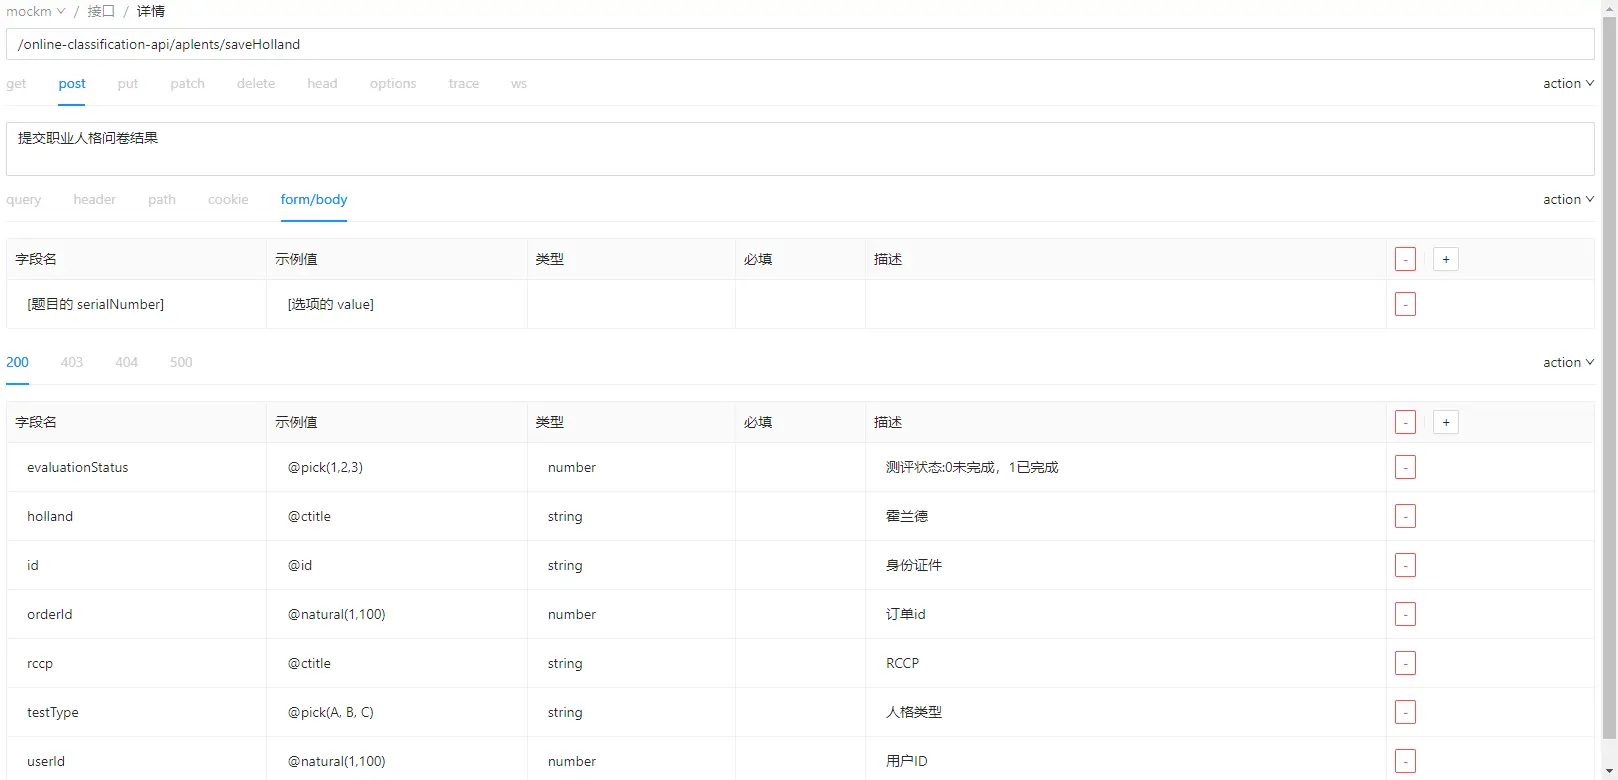Viewport: 1618px width, 780px height.
Task: Remove the testType row via minus button
Action: [x=1405, y=712]
